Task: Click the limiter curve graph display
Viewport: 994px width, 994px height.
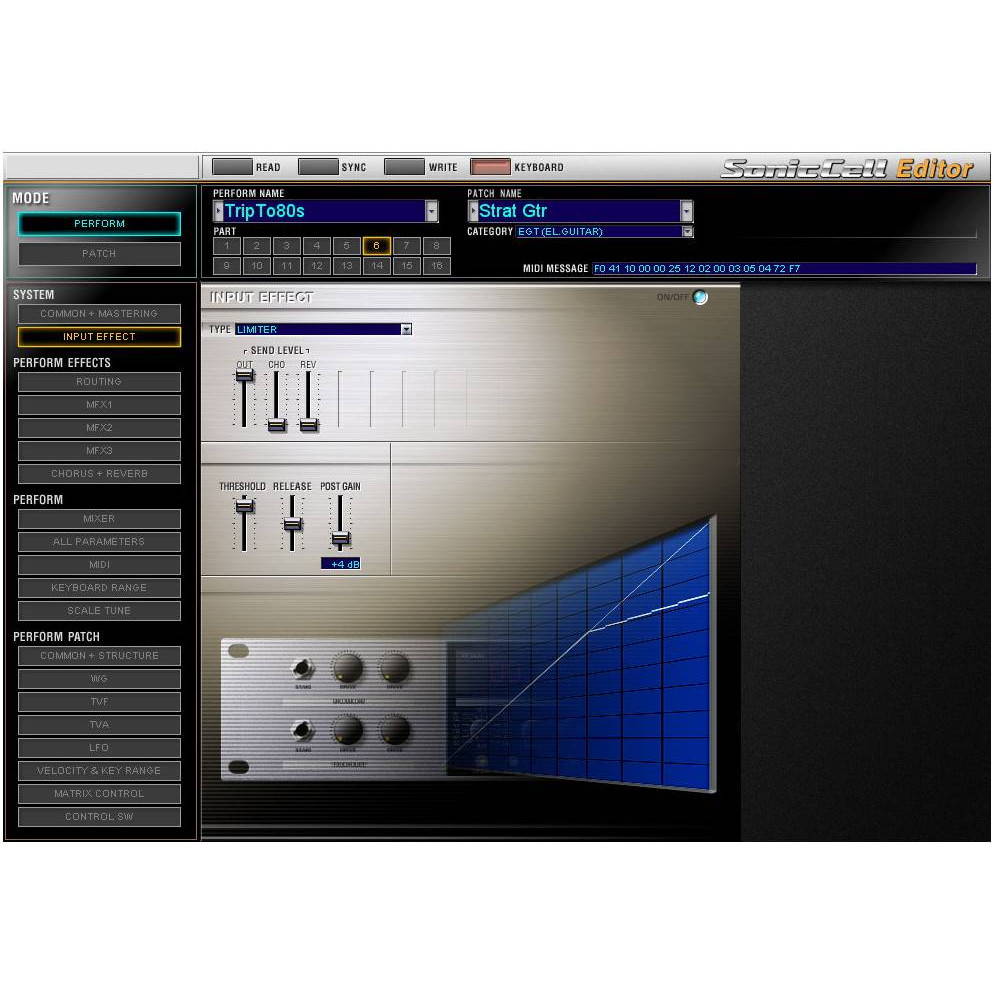Action: point(580,656)
